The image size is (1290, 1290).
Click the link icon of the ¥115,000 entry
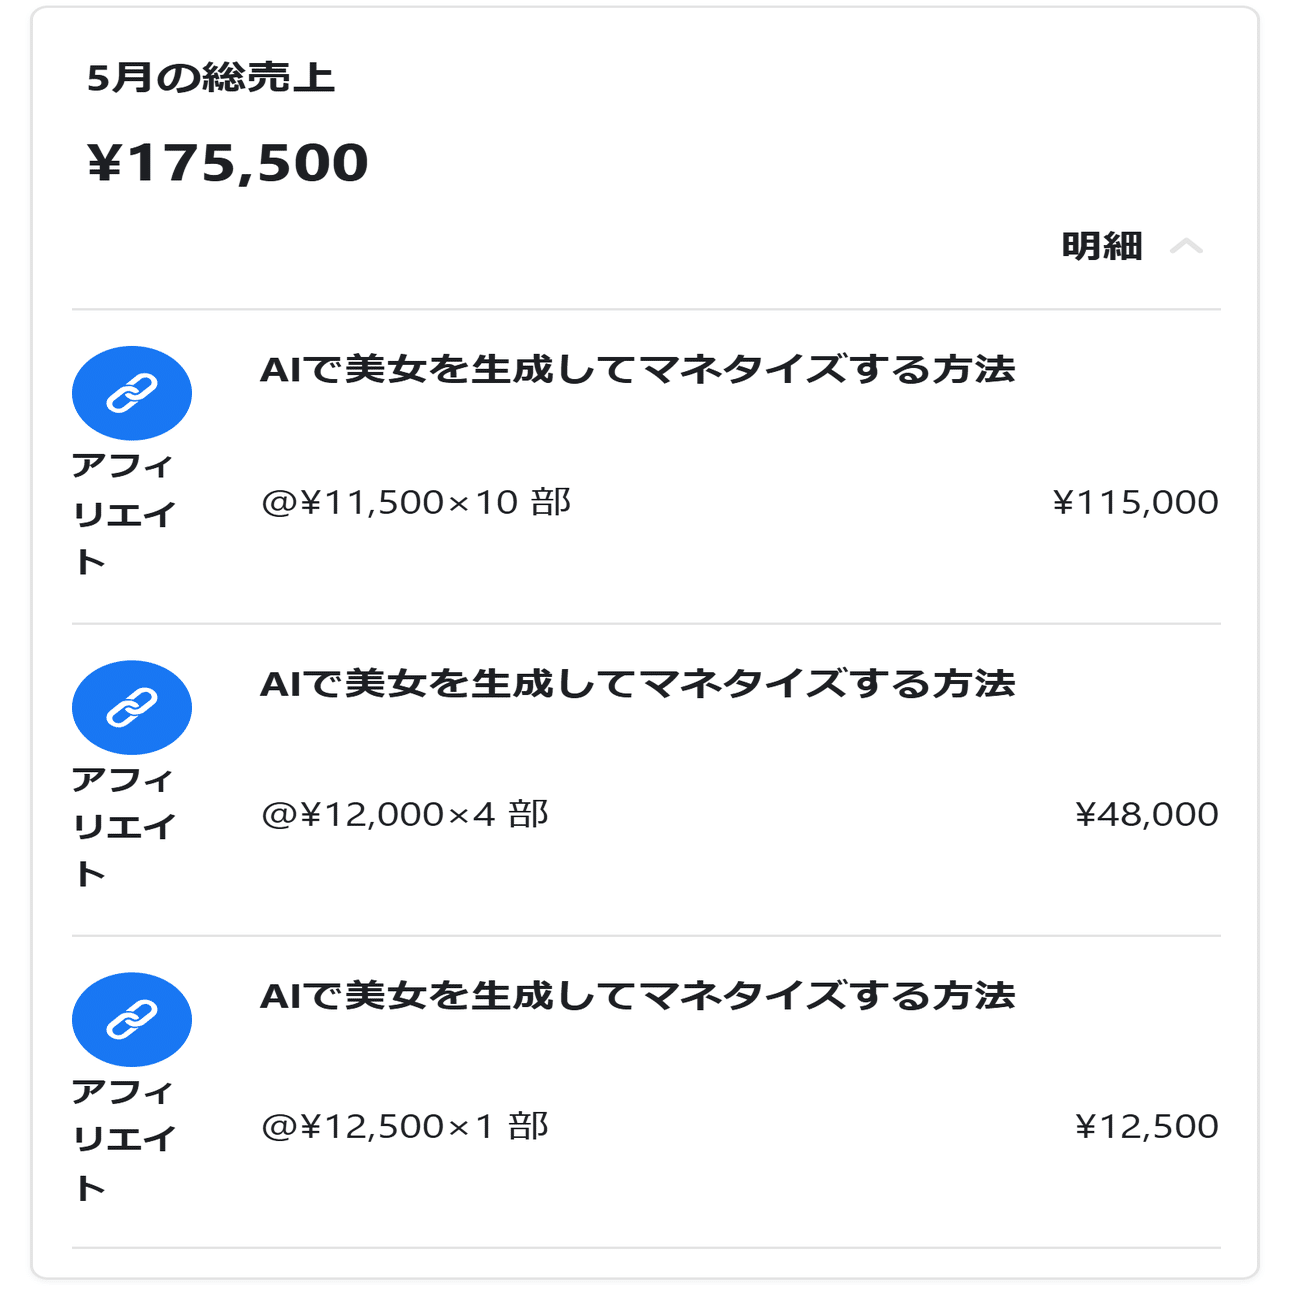132,393
